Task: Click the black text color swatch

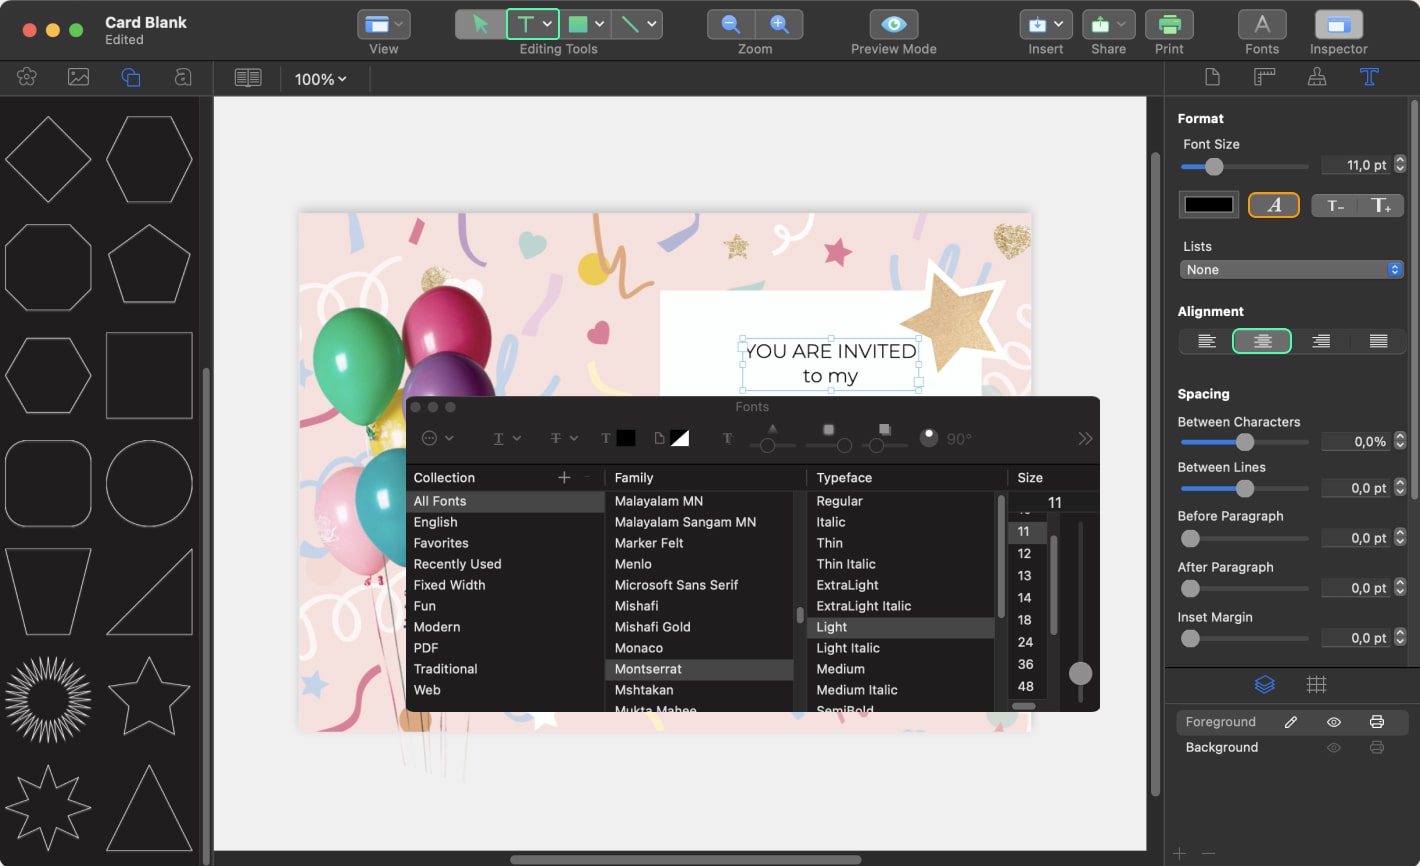Action: click(x=1209, y=205)
